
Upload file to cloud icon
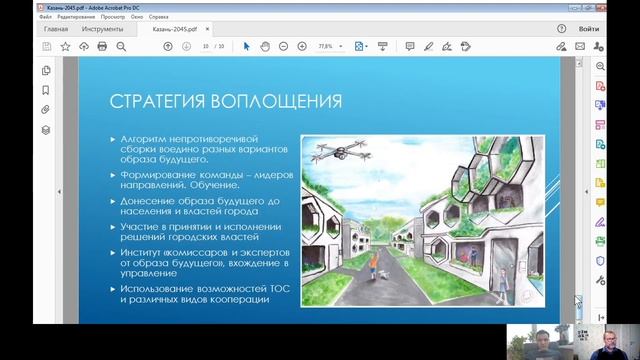[x=84, y=47]
